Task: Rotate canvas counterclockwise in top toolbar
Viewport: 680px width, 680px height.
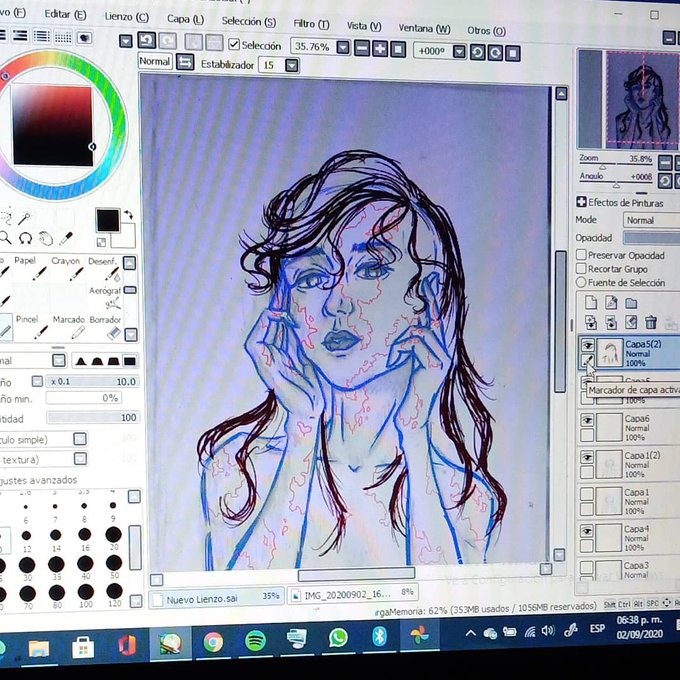Action: click(x=477, y=52)
